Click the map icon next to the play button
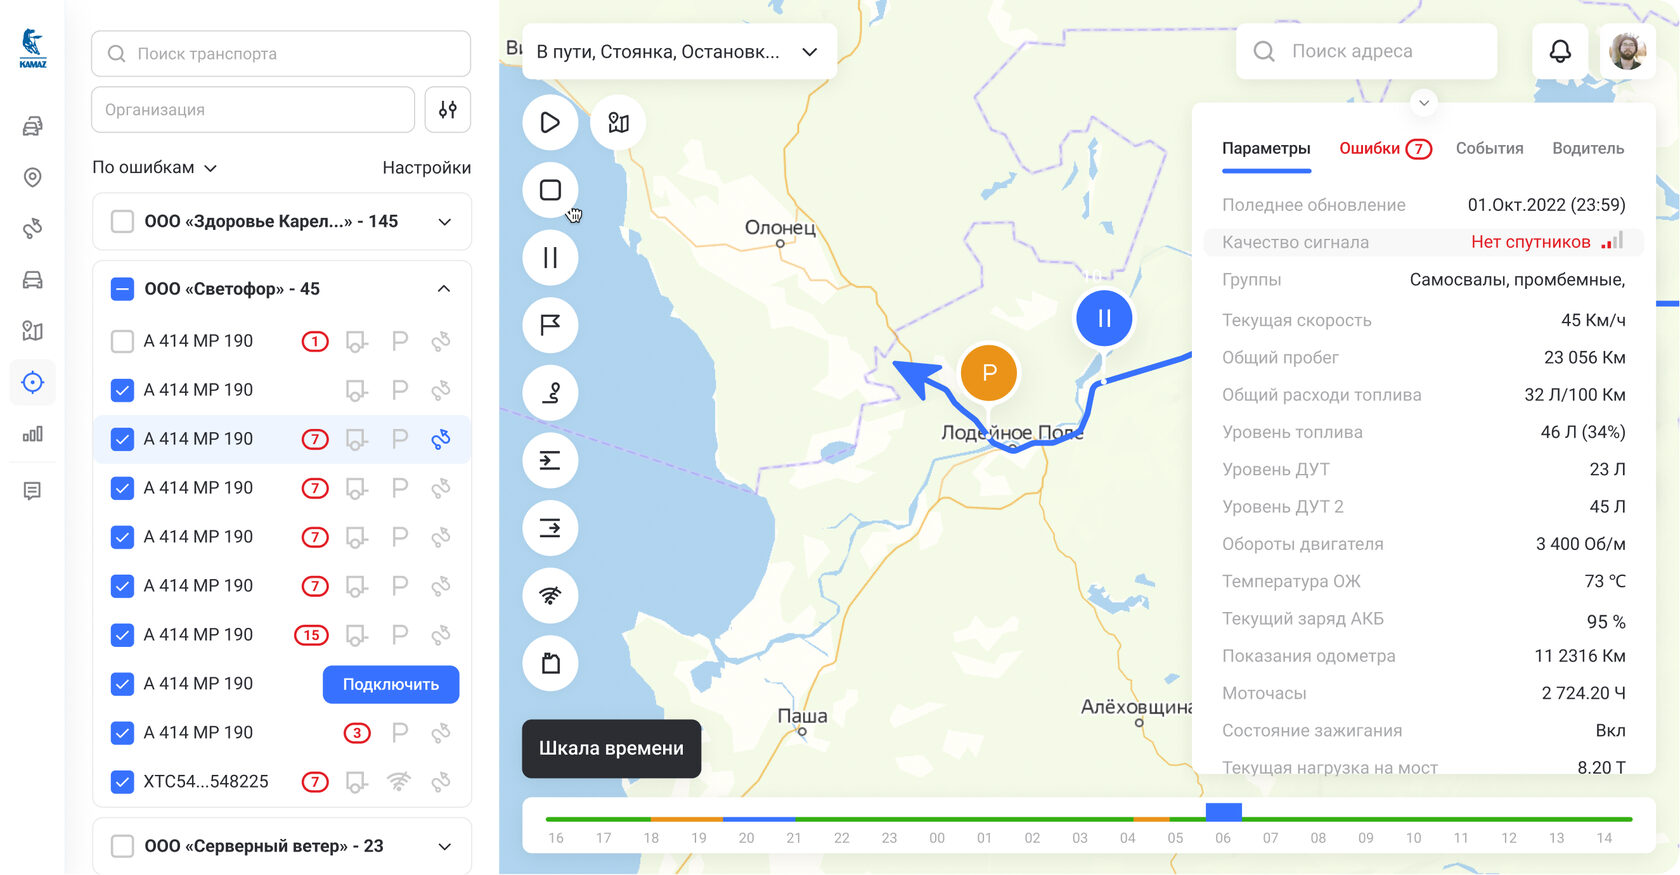This screenshot has height=875, width=1680. (x=618, y=123)
